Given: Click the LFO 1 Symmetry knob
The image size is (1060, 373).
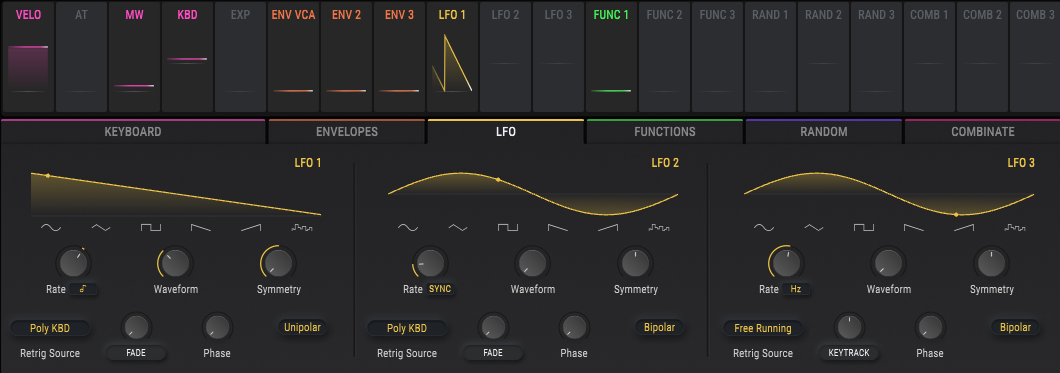Looking at the screenshot, I should point(279,263).
